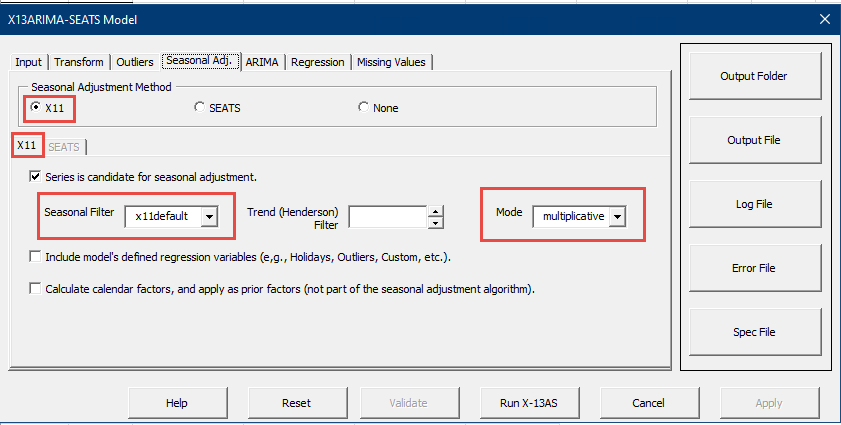The height and width of the screenshot is (425, 841).
Task: Click the Cancel button
Action: click(649, 402)
